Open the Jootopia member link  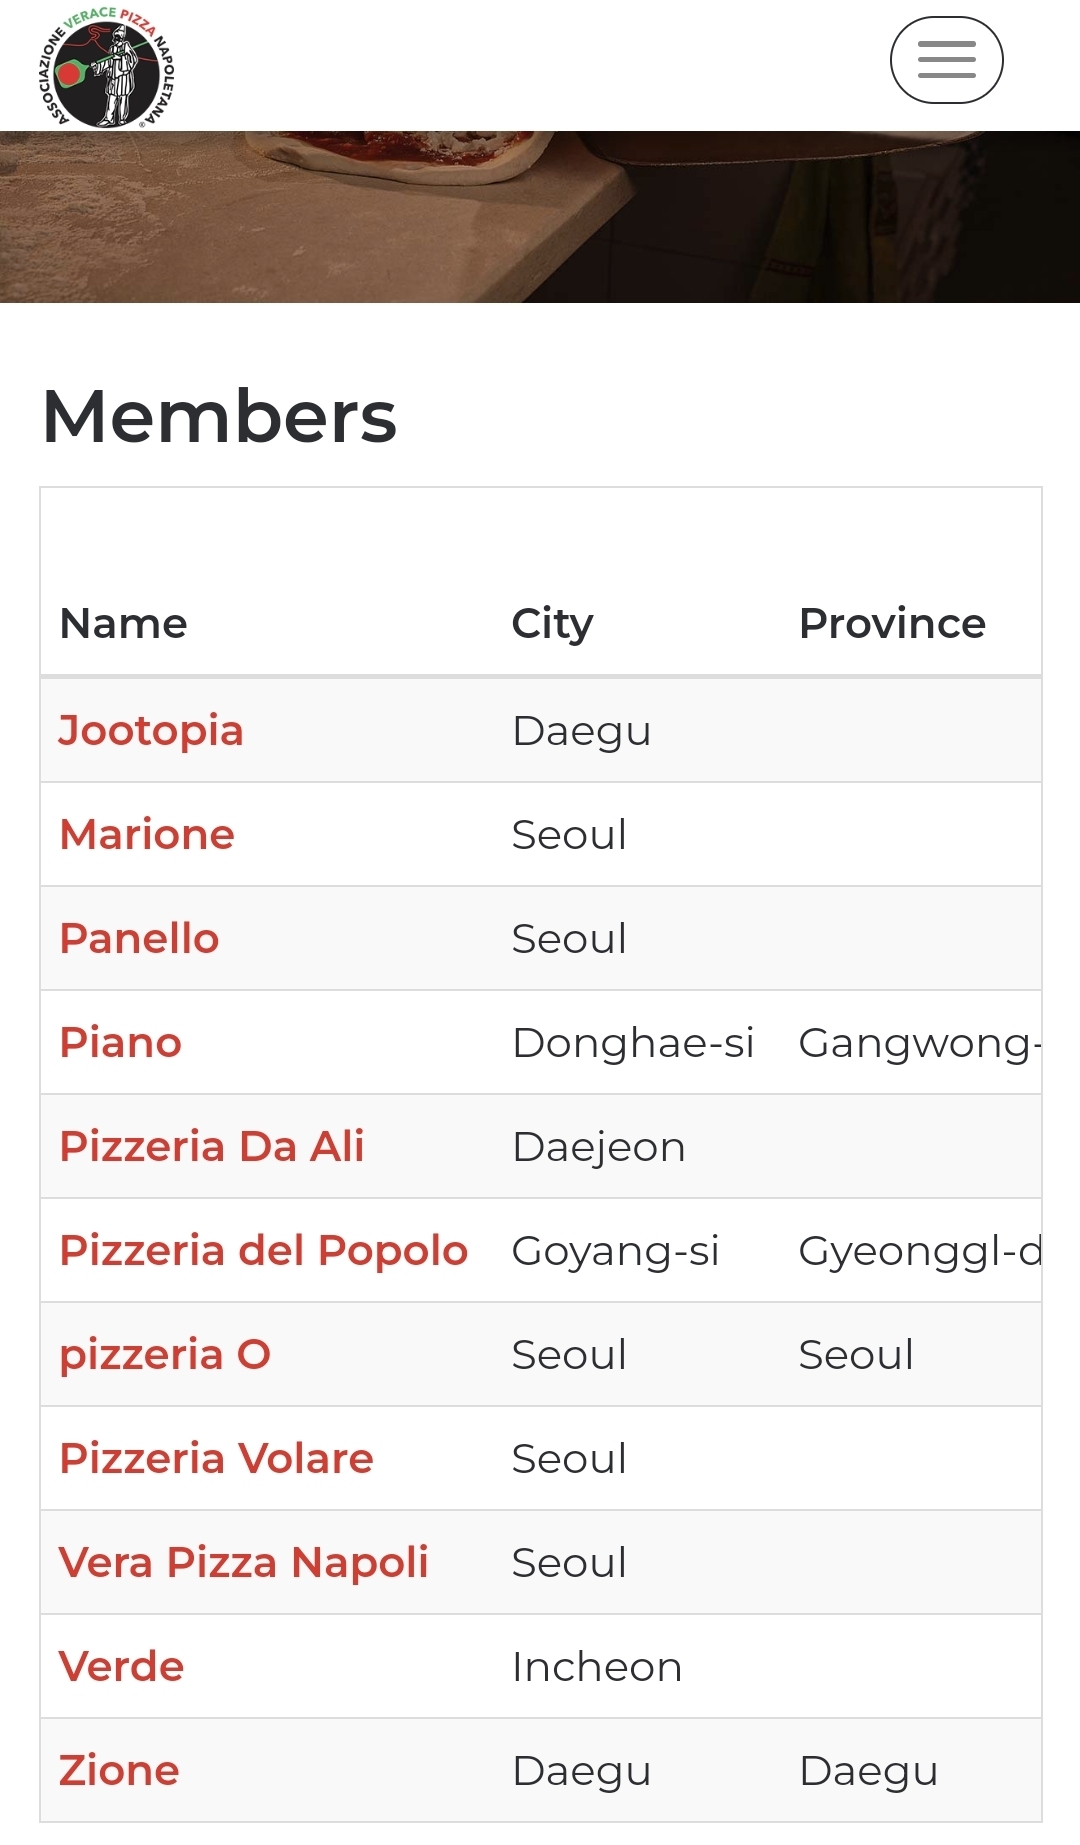(x=151, y=731)
